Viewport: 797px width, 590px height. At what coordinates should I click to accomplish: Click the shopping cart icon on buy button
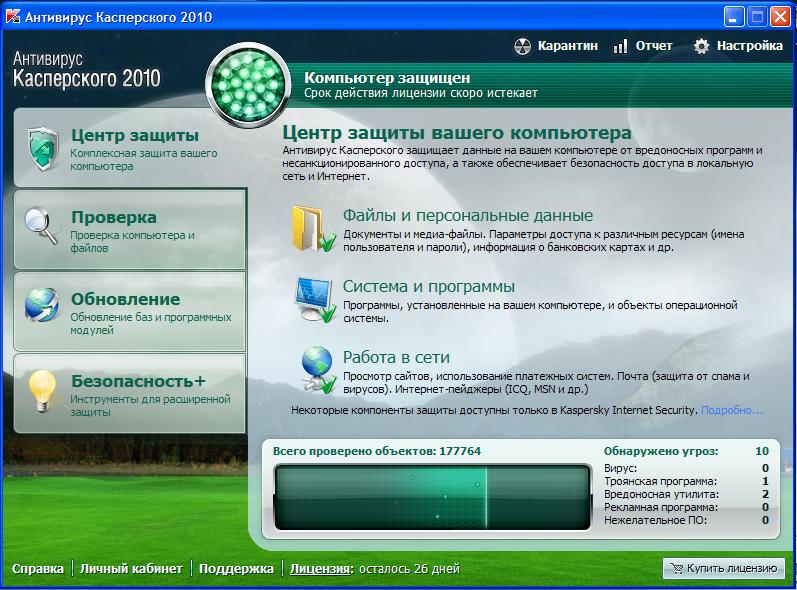(677, 568)
